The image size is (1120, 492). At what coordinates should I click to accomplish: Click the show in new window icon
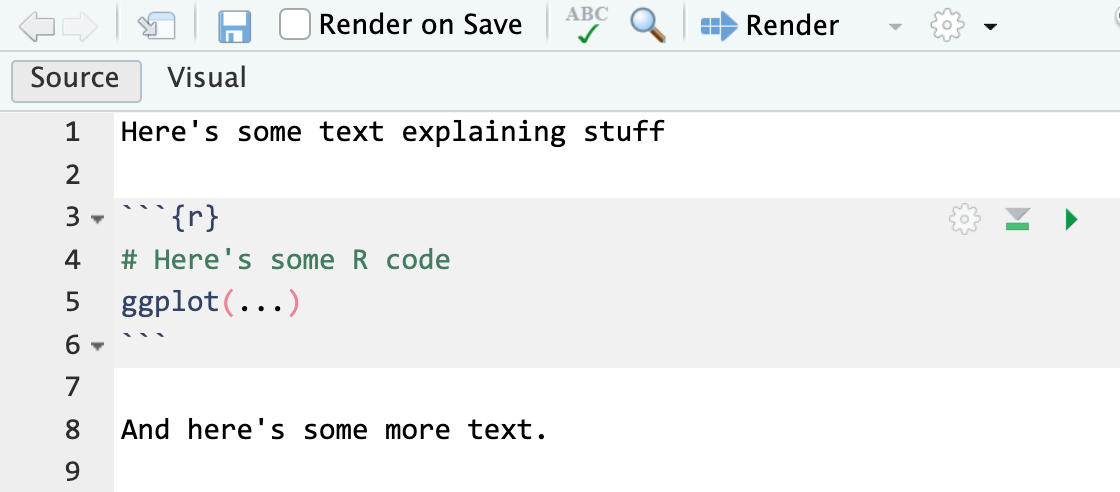point(155,26)
